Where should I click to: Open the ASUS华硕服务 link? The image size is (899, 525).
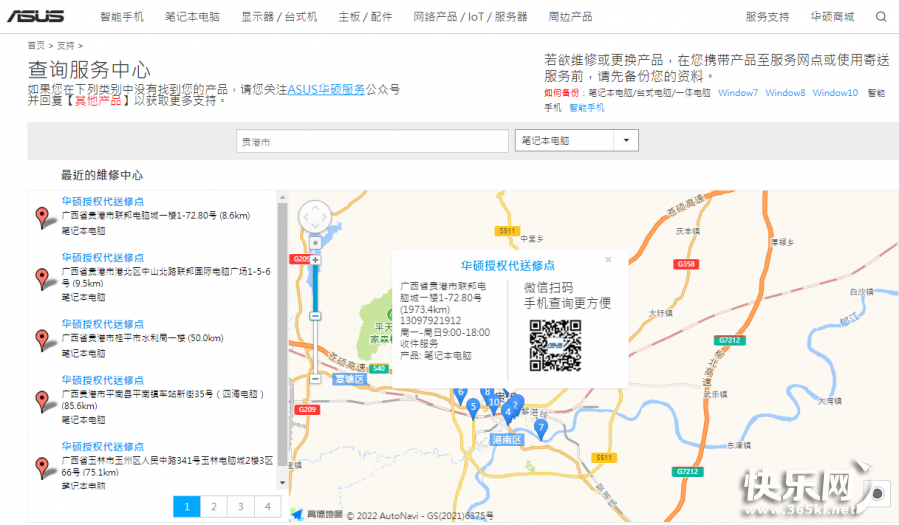326,89
